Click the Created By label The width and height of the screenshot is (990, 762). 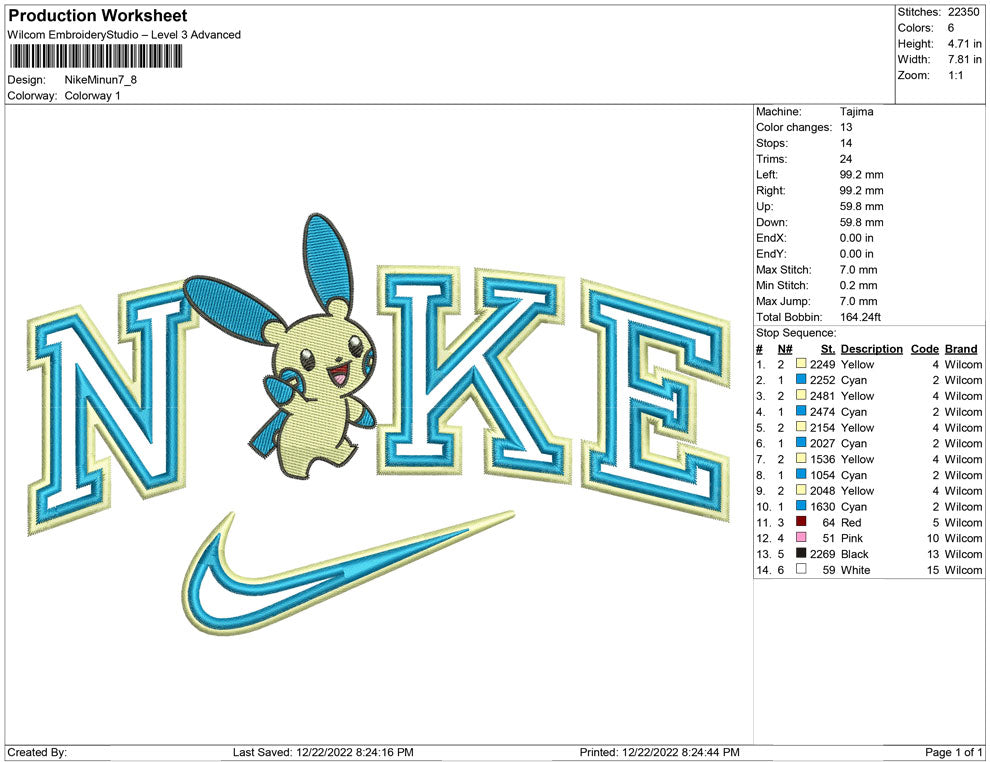pyautogui.click(x=37, y=752)
